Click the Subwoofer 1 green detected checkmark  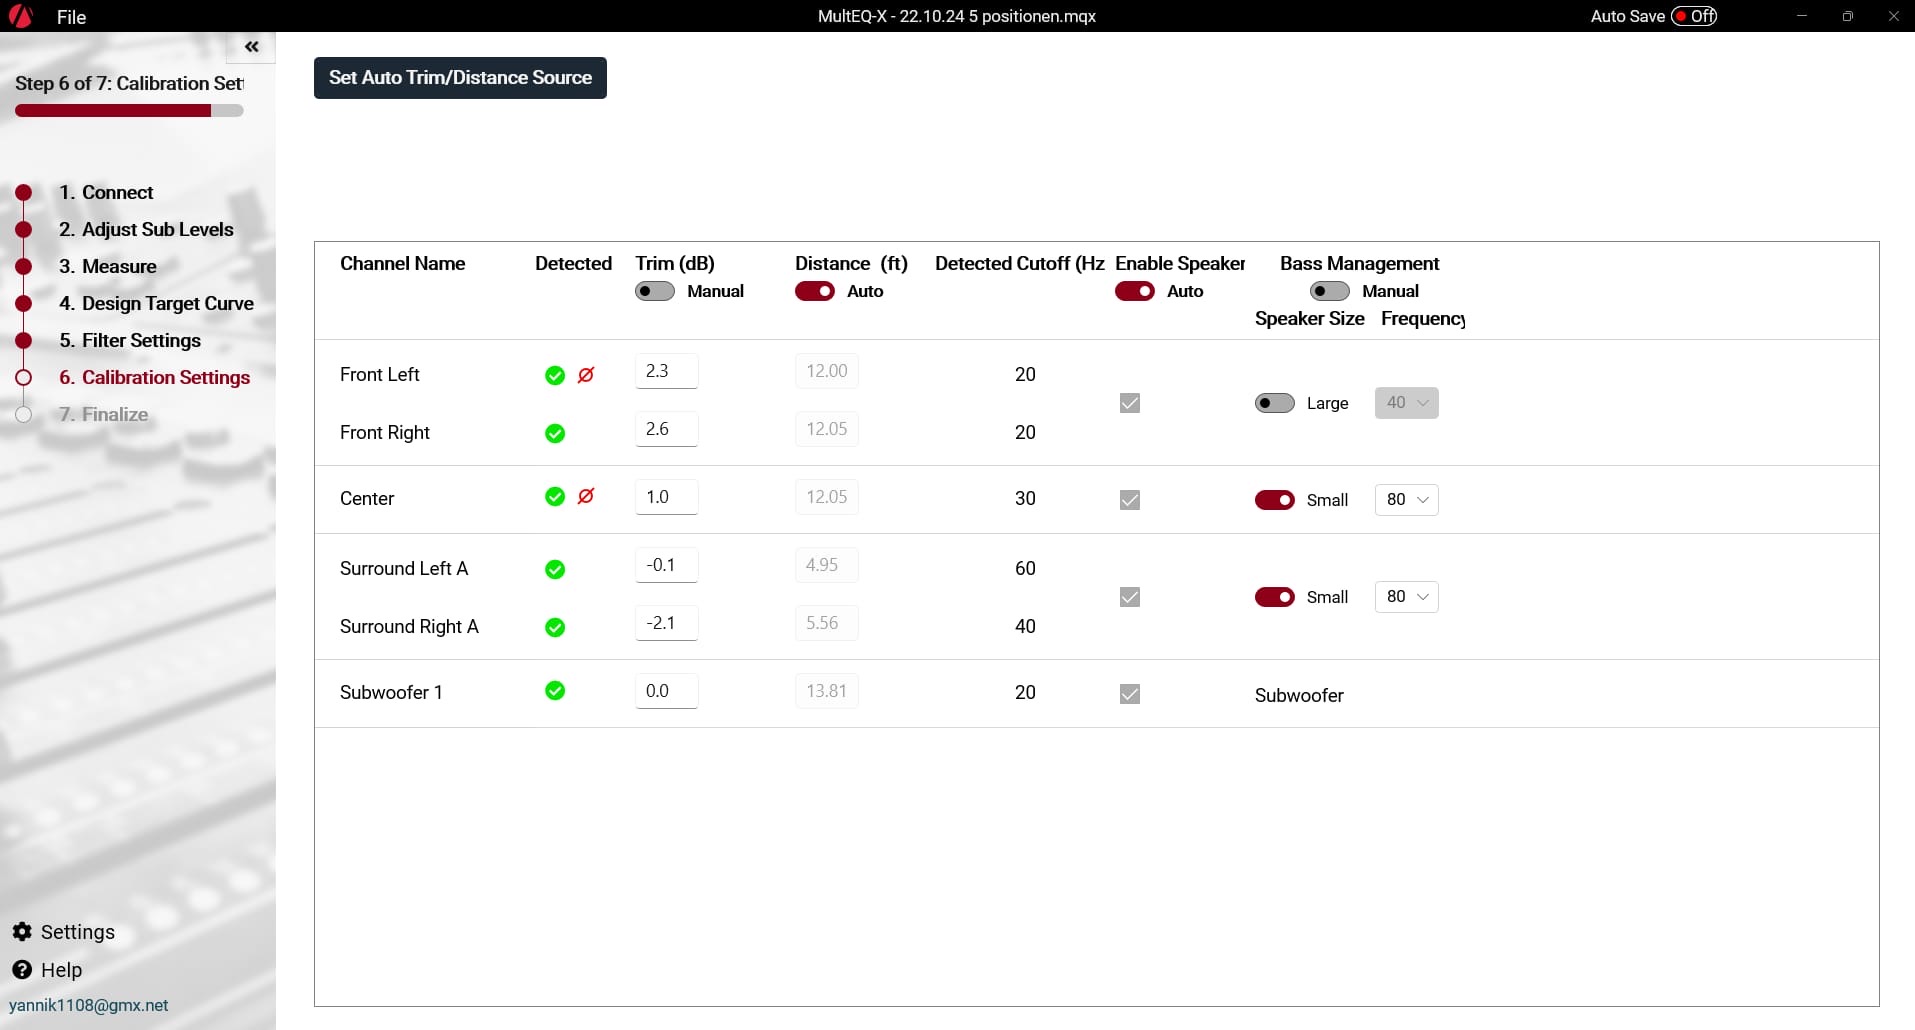click(x=555, y=691)
